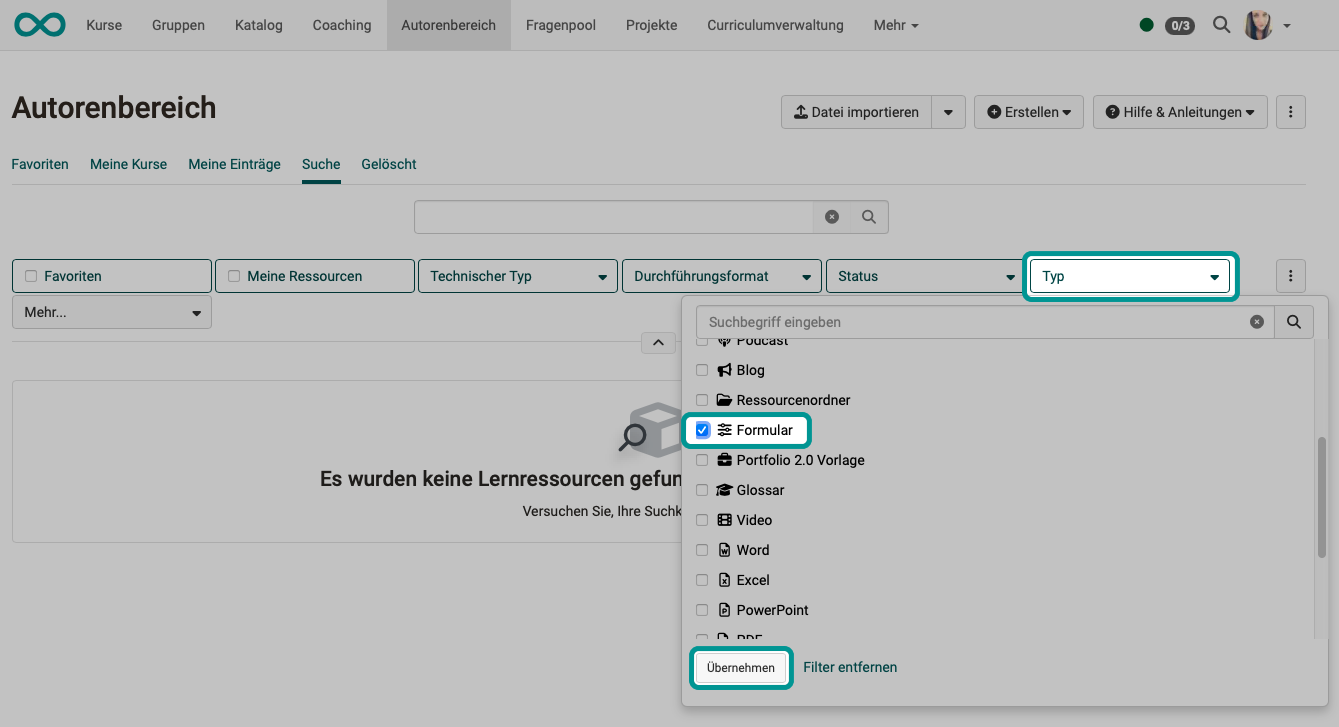Switch to the Gelöscht tab
The height and width of the screenshot is (727, 1339).
point(388,163)
